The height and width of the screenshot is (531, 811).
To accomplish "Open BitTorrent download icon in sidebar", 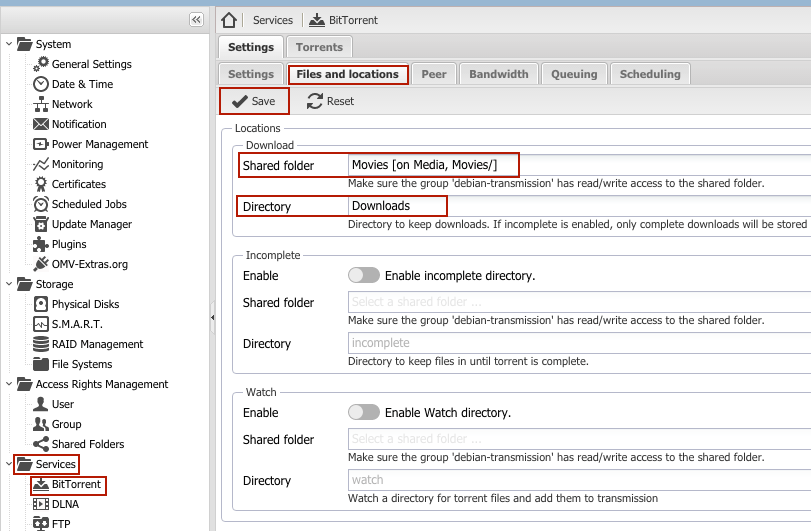I will 41,484.
